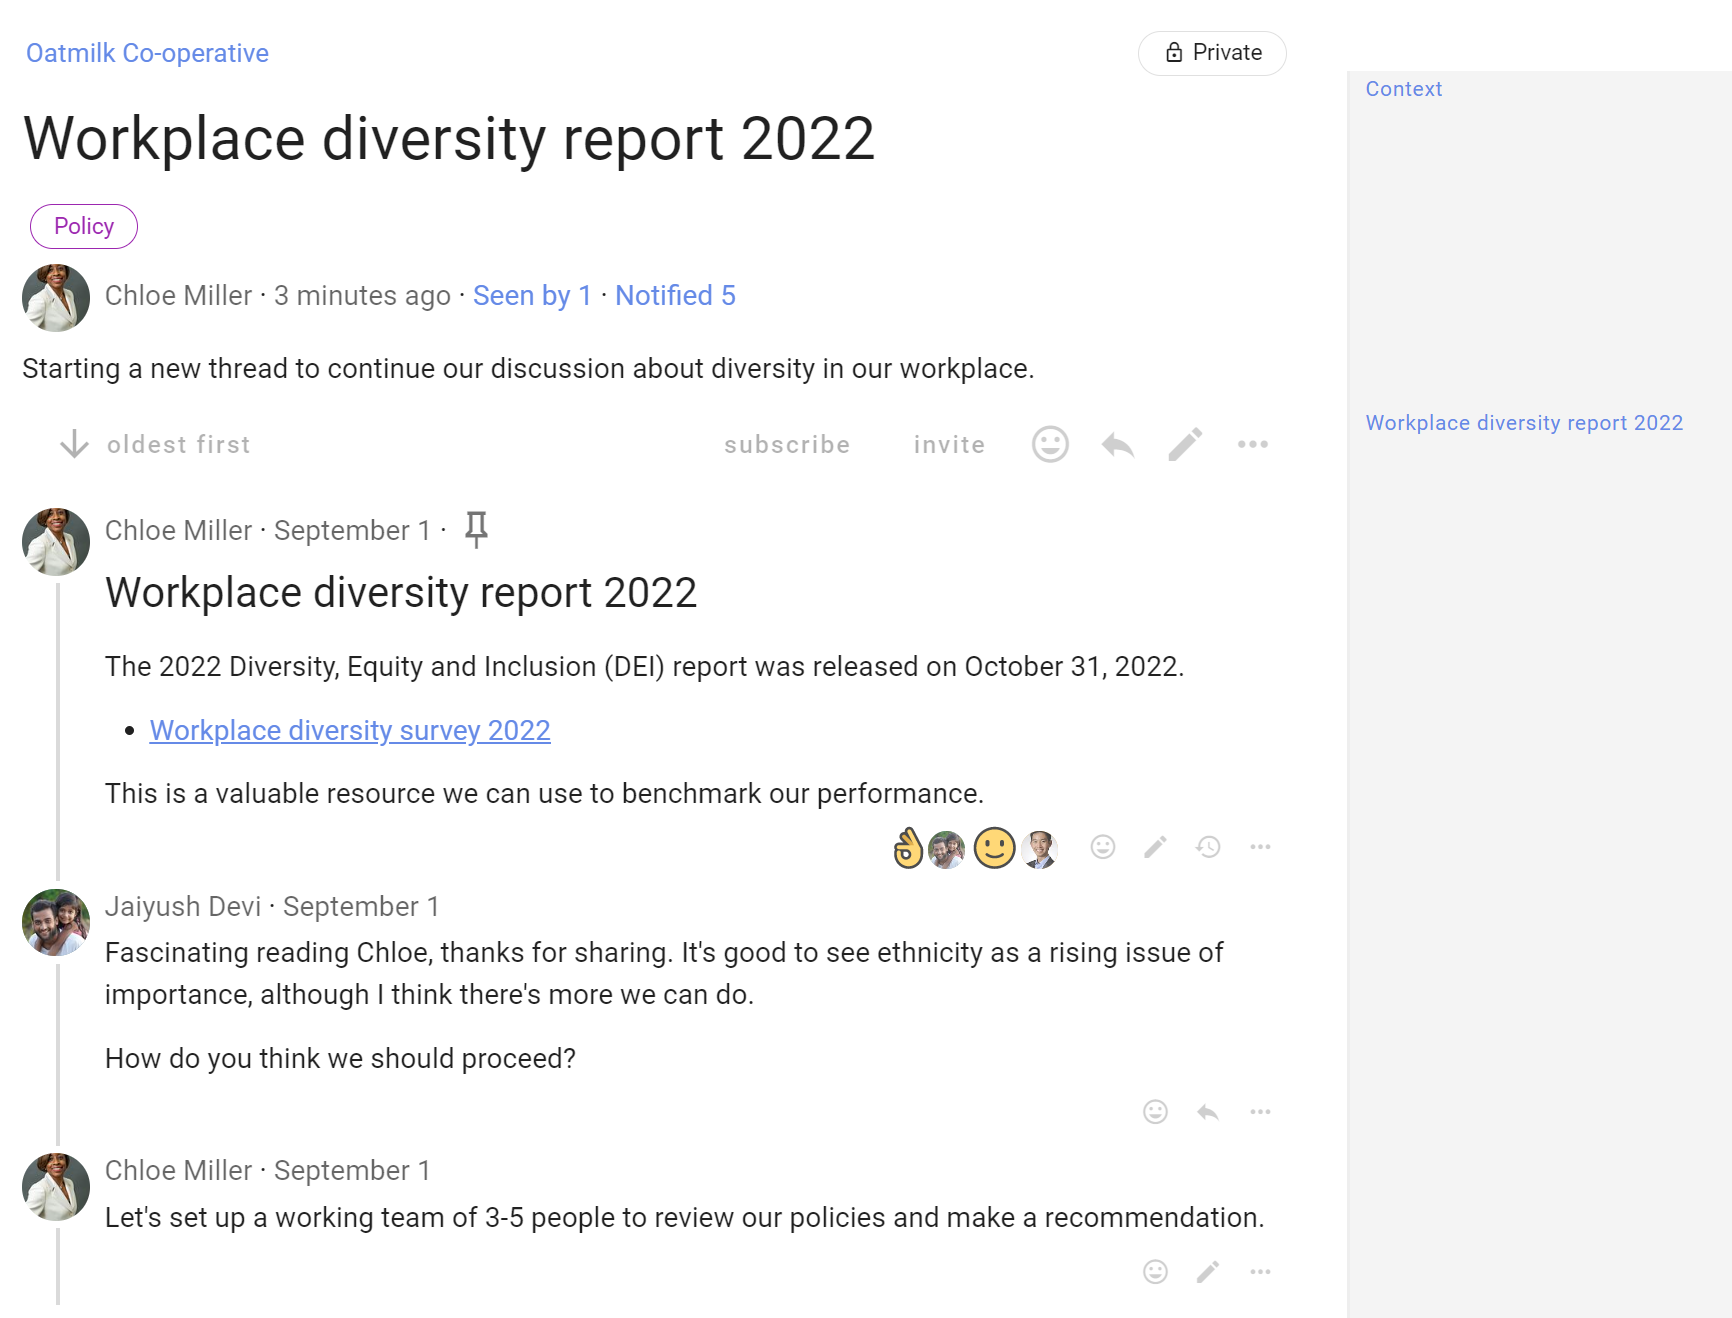The height and width of the screenshot is (1318, 1732).
Task: React to Jaiyush Devi's comment
Action: point(1155,1112)
